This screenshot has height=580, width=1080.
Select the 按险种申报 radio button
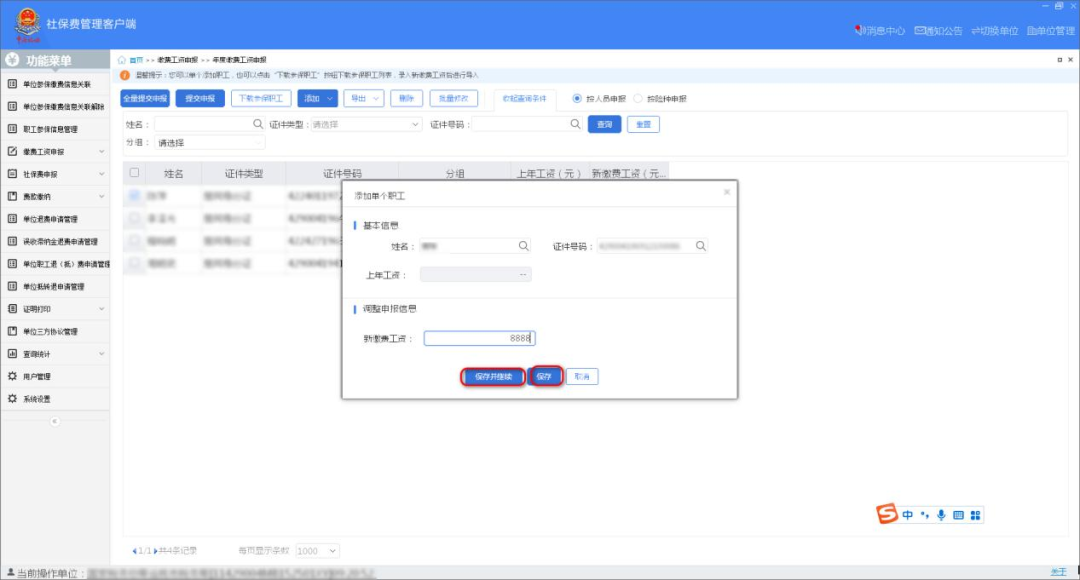[x=639, y=99]
